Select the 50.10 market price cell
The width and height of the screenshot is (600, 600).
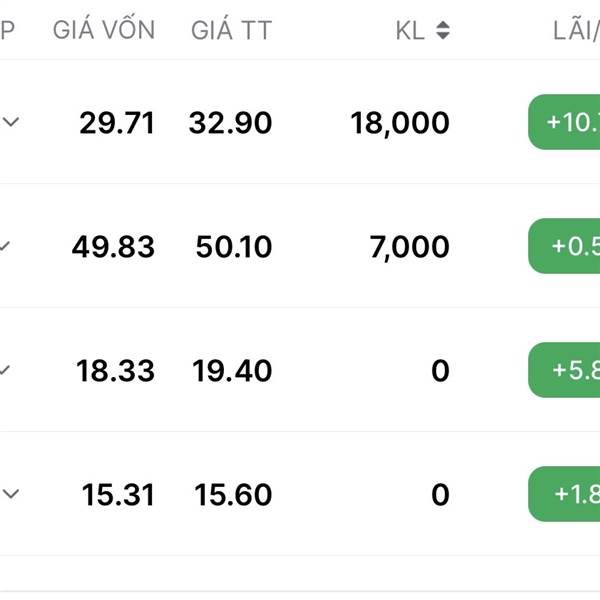coord(234,247)
